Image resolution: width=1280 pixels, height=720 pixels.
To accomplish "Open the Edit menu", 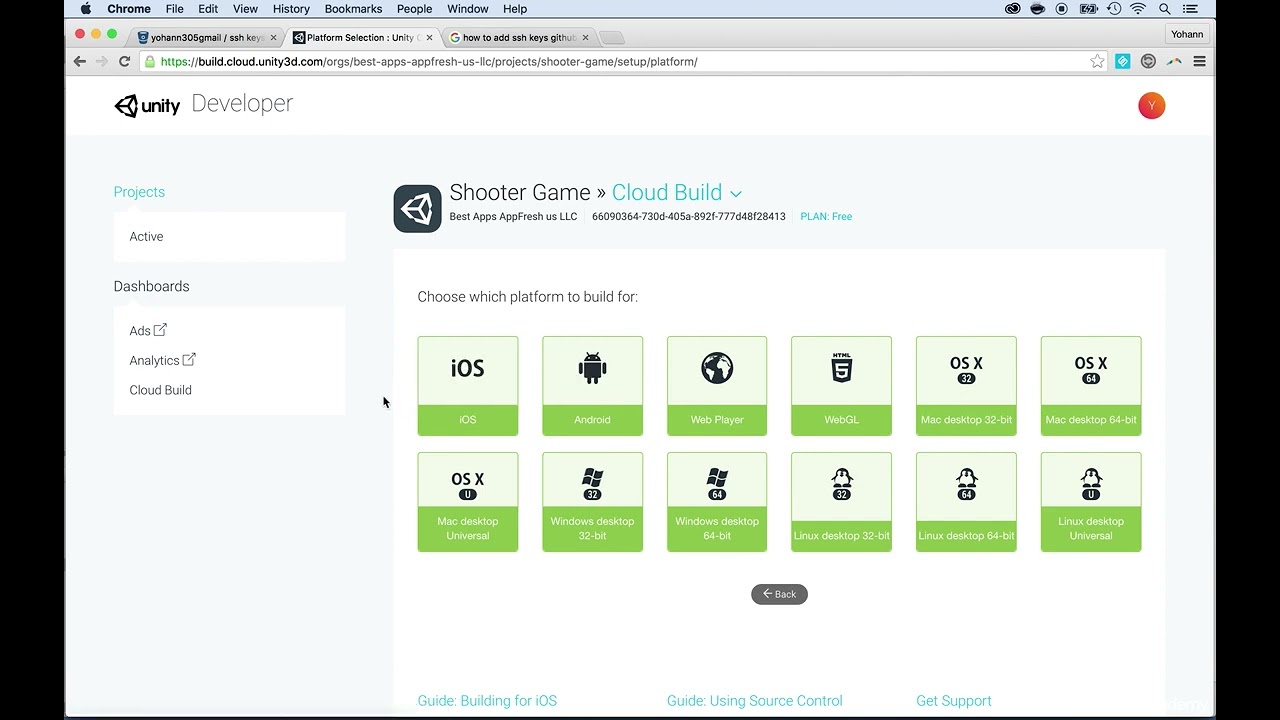I will click(208, 9).
